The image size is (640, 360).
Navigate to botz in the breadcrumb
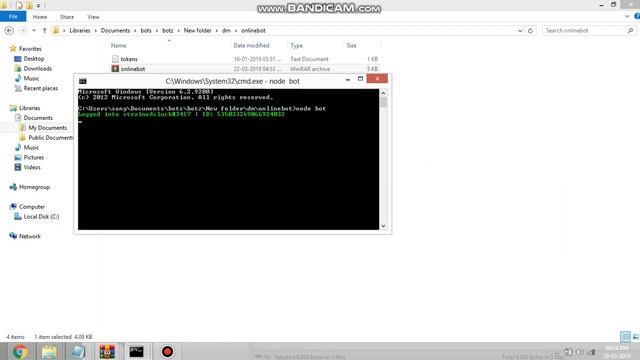point(167,31)
